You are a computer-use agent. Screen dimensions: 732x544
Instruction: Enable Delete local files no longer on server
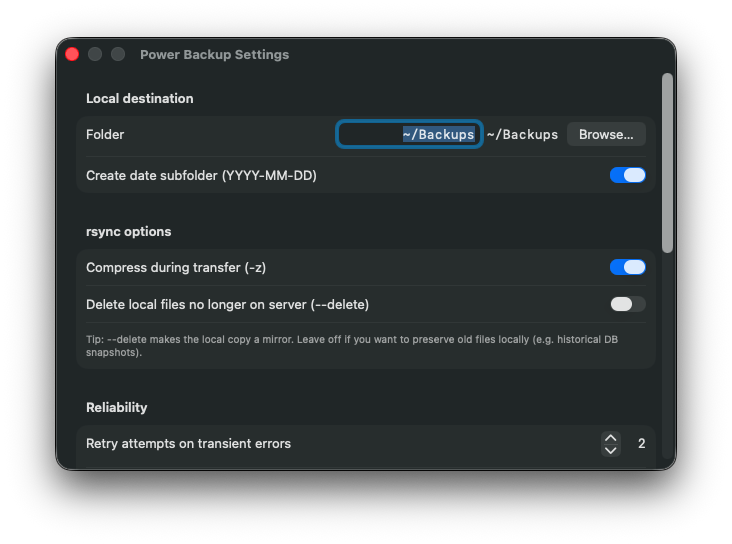pos(628,304)
